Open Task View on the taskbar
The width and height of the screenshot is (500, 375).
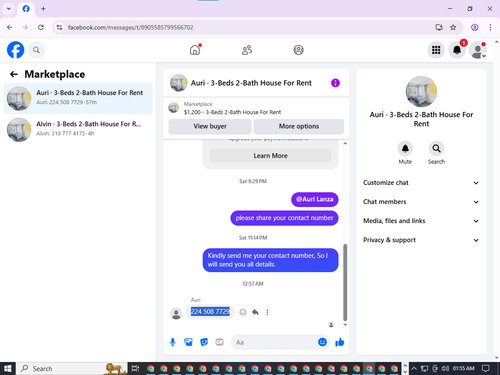[x=135, y=368]
